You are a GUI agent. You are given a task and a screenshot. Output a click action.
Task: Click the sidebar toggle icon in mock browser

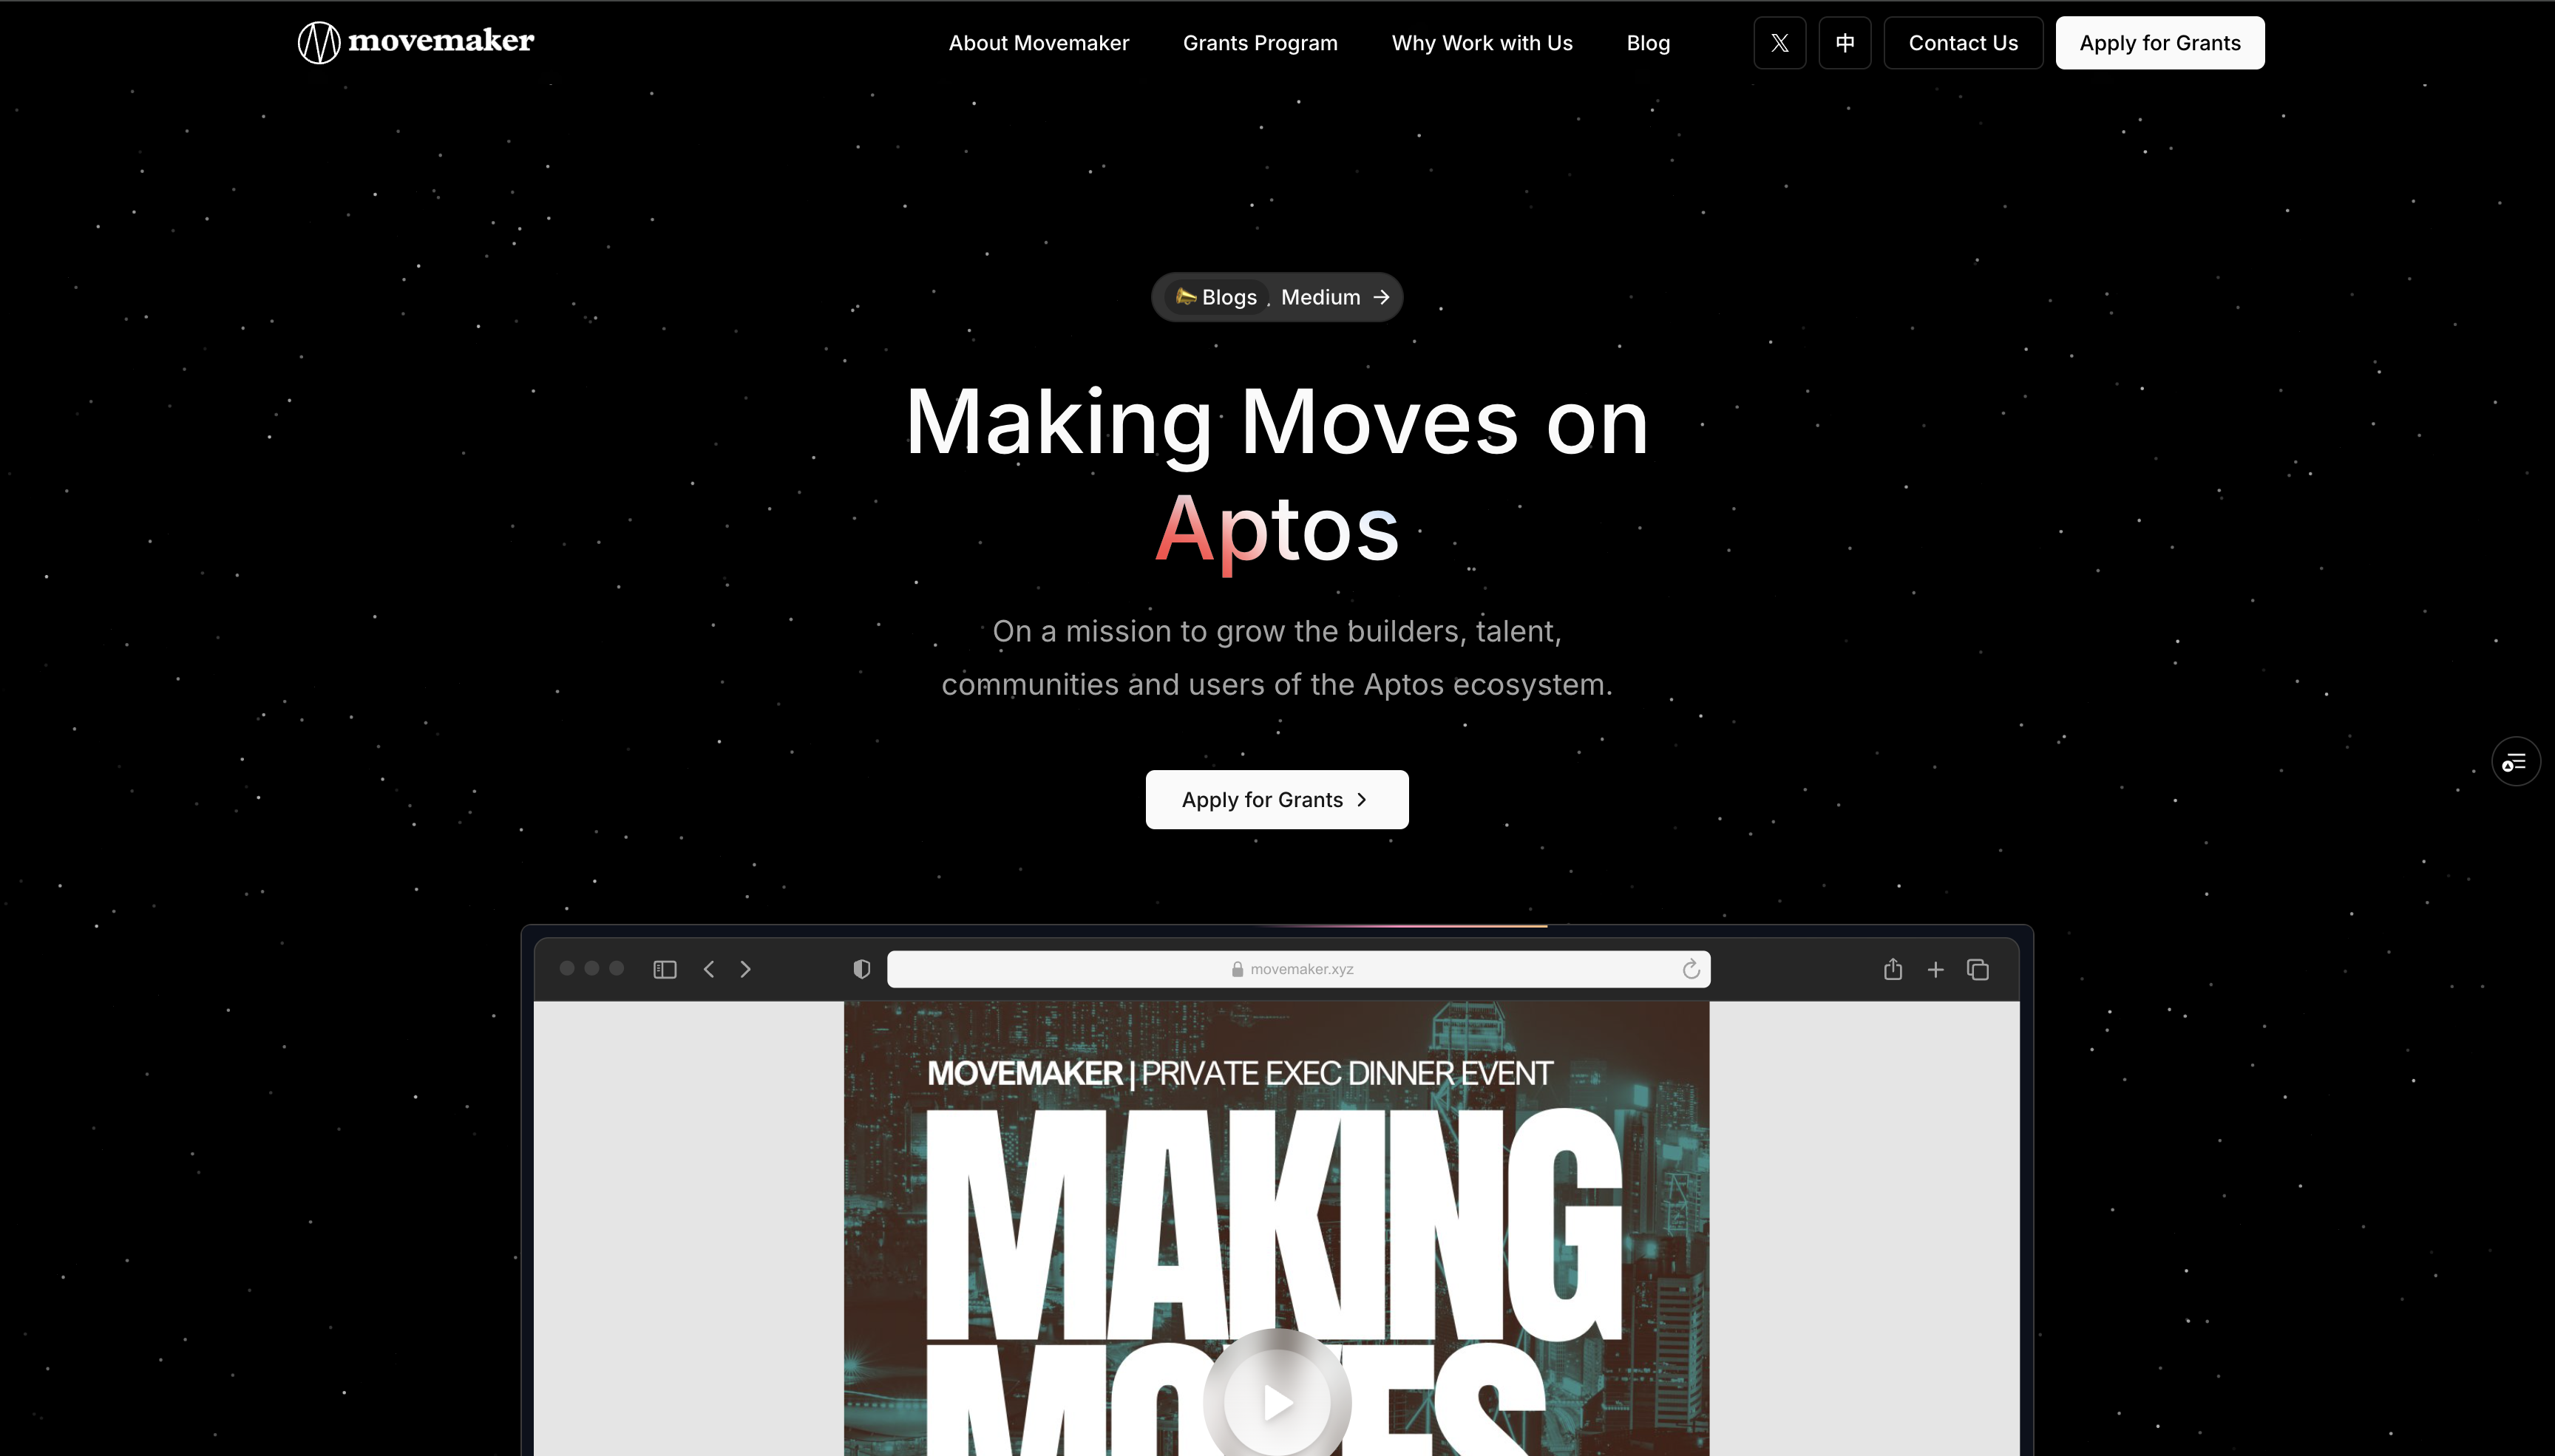point(665,969)
